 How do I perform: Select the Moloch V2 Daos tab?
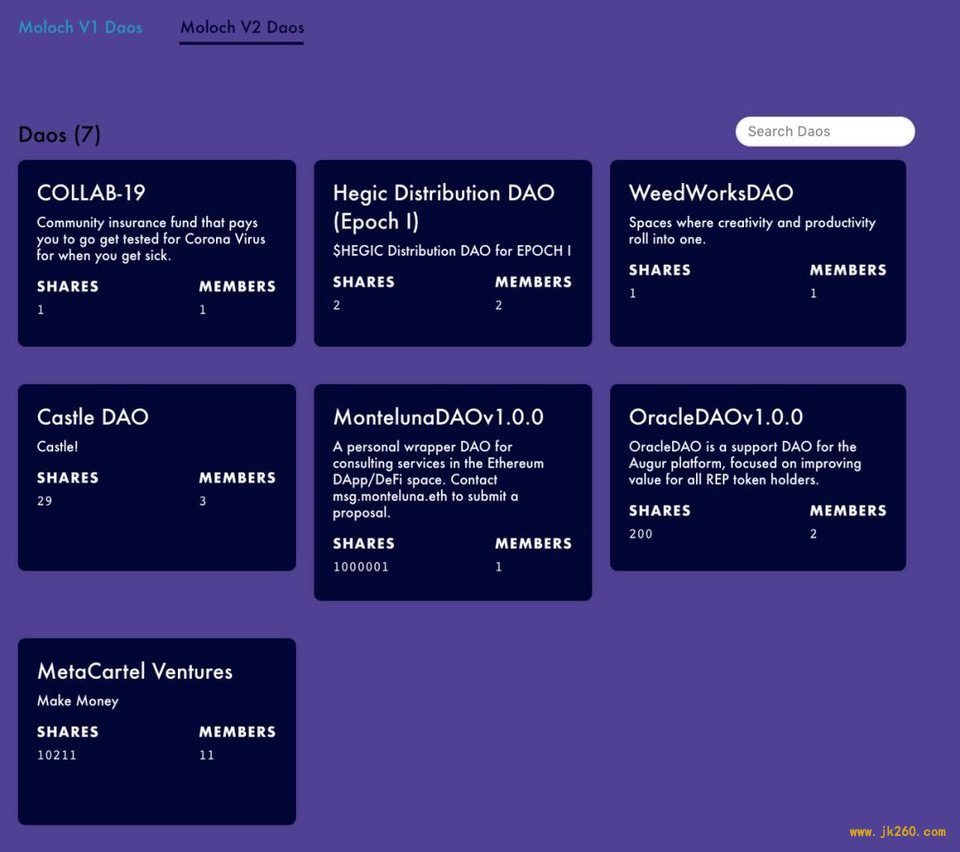pos(242,28)
